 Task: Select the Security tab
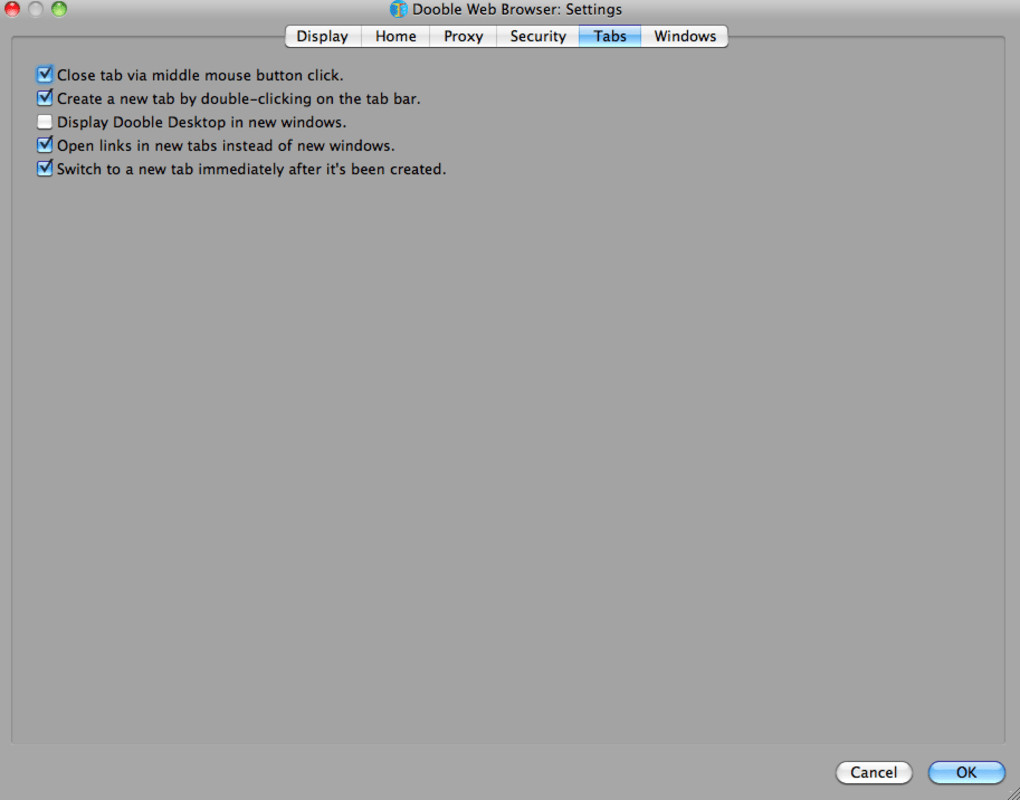[x=538, y=36]
